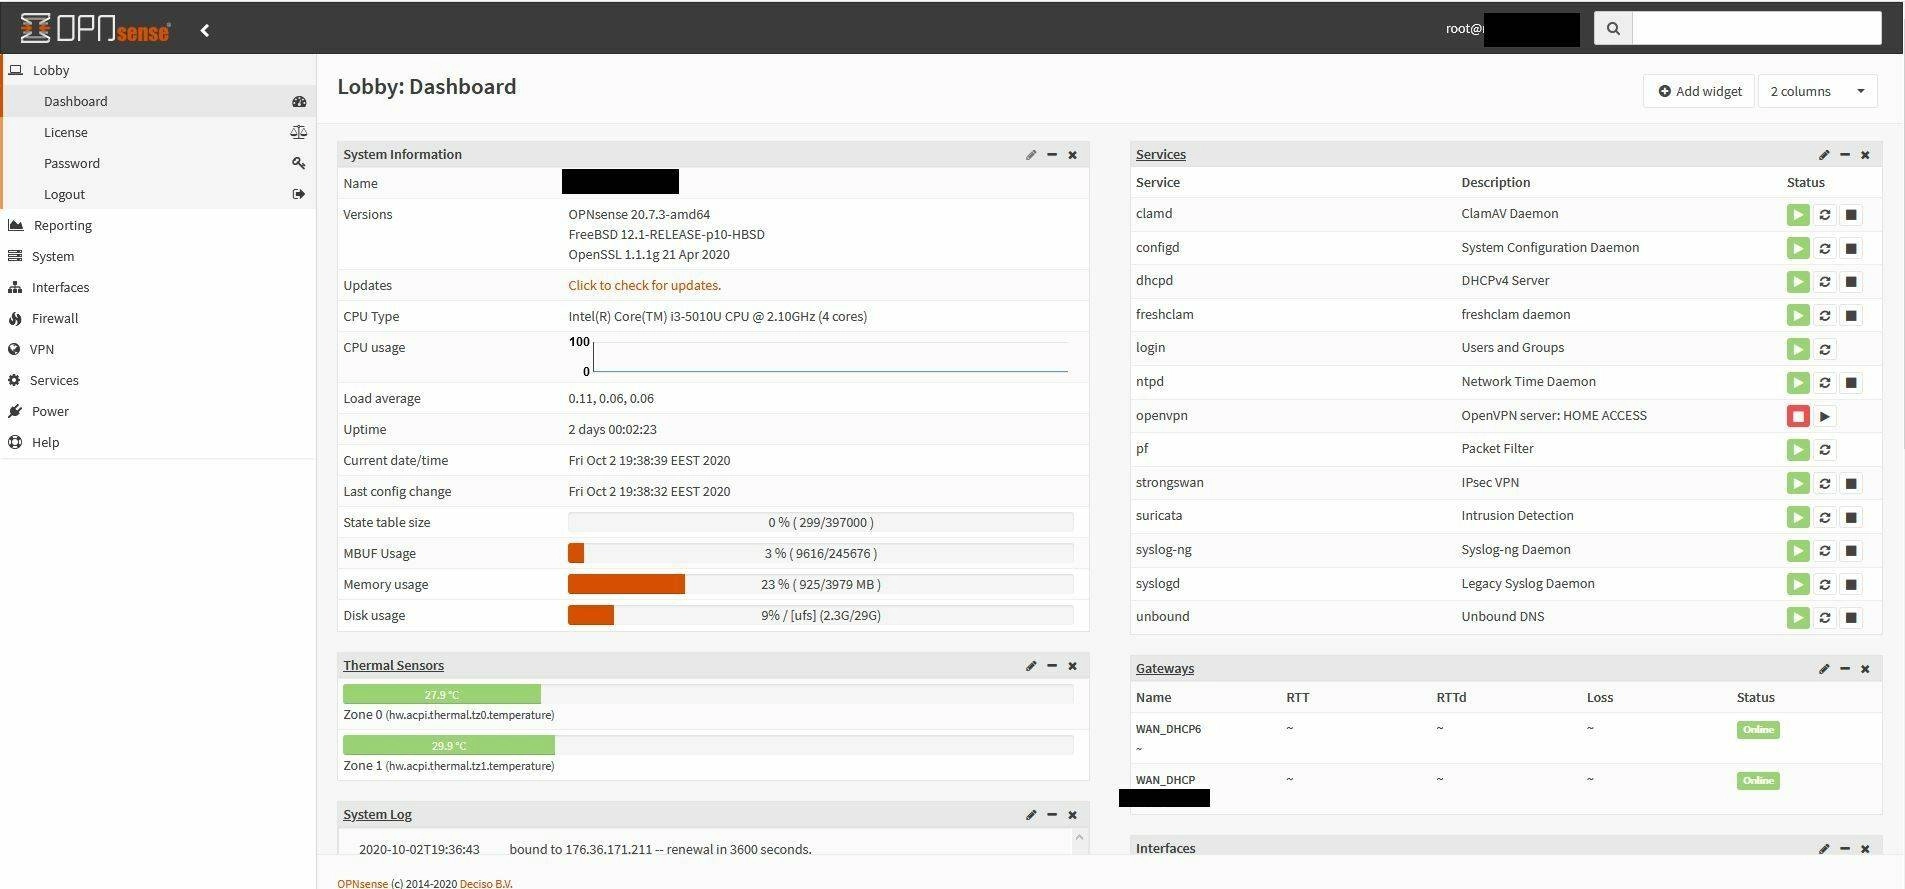
Task: Click the System Log scrollbar up arrow
Action: (1079, 838)
